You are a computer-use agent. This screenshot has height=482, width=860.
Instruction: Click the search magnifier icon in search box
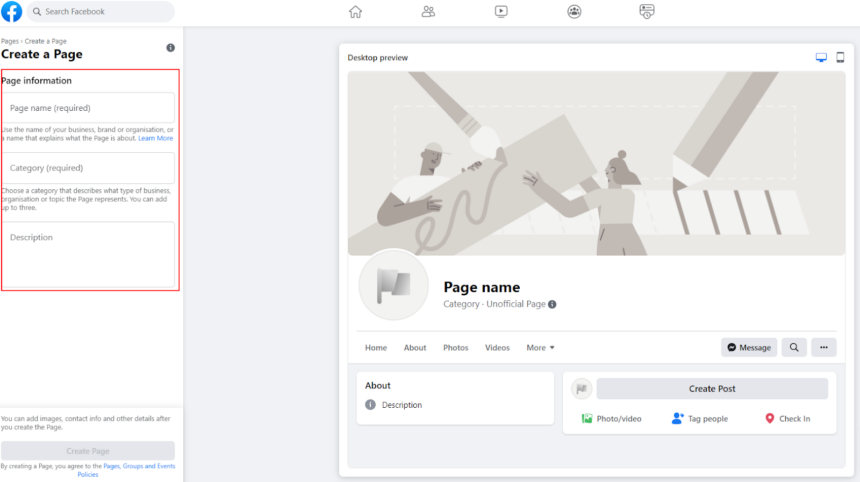tap(37, 12)
